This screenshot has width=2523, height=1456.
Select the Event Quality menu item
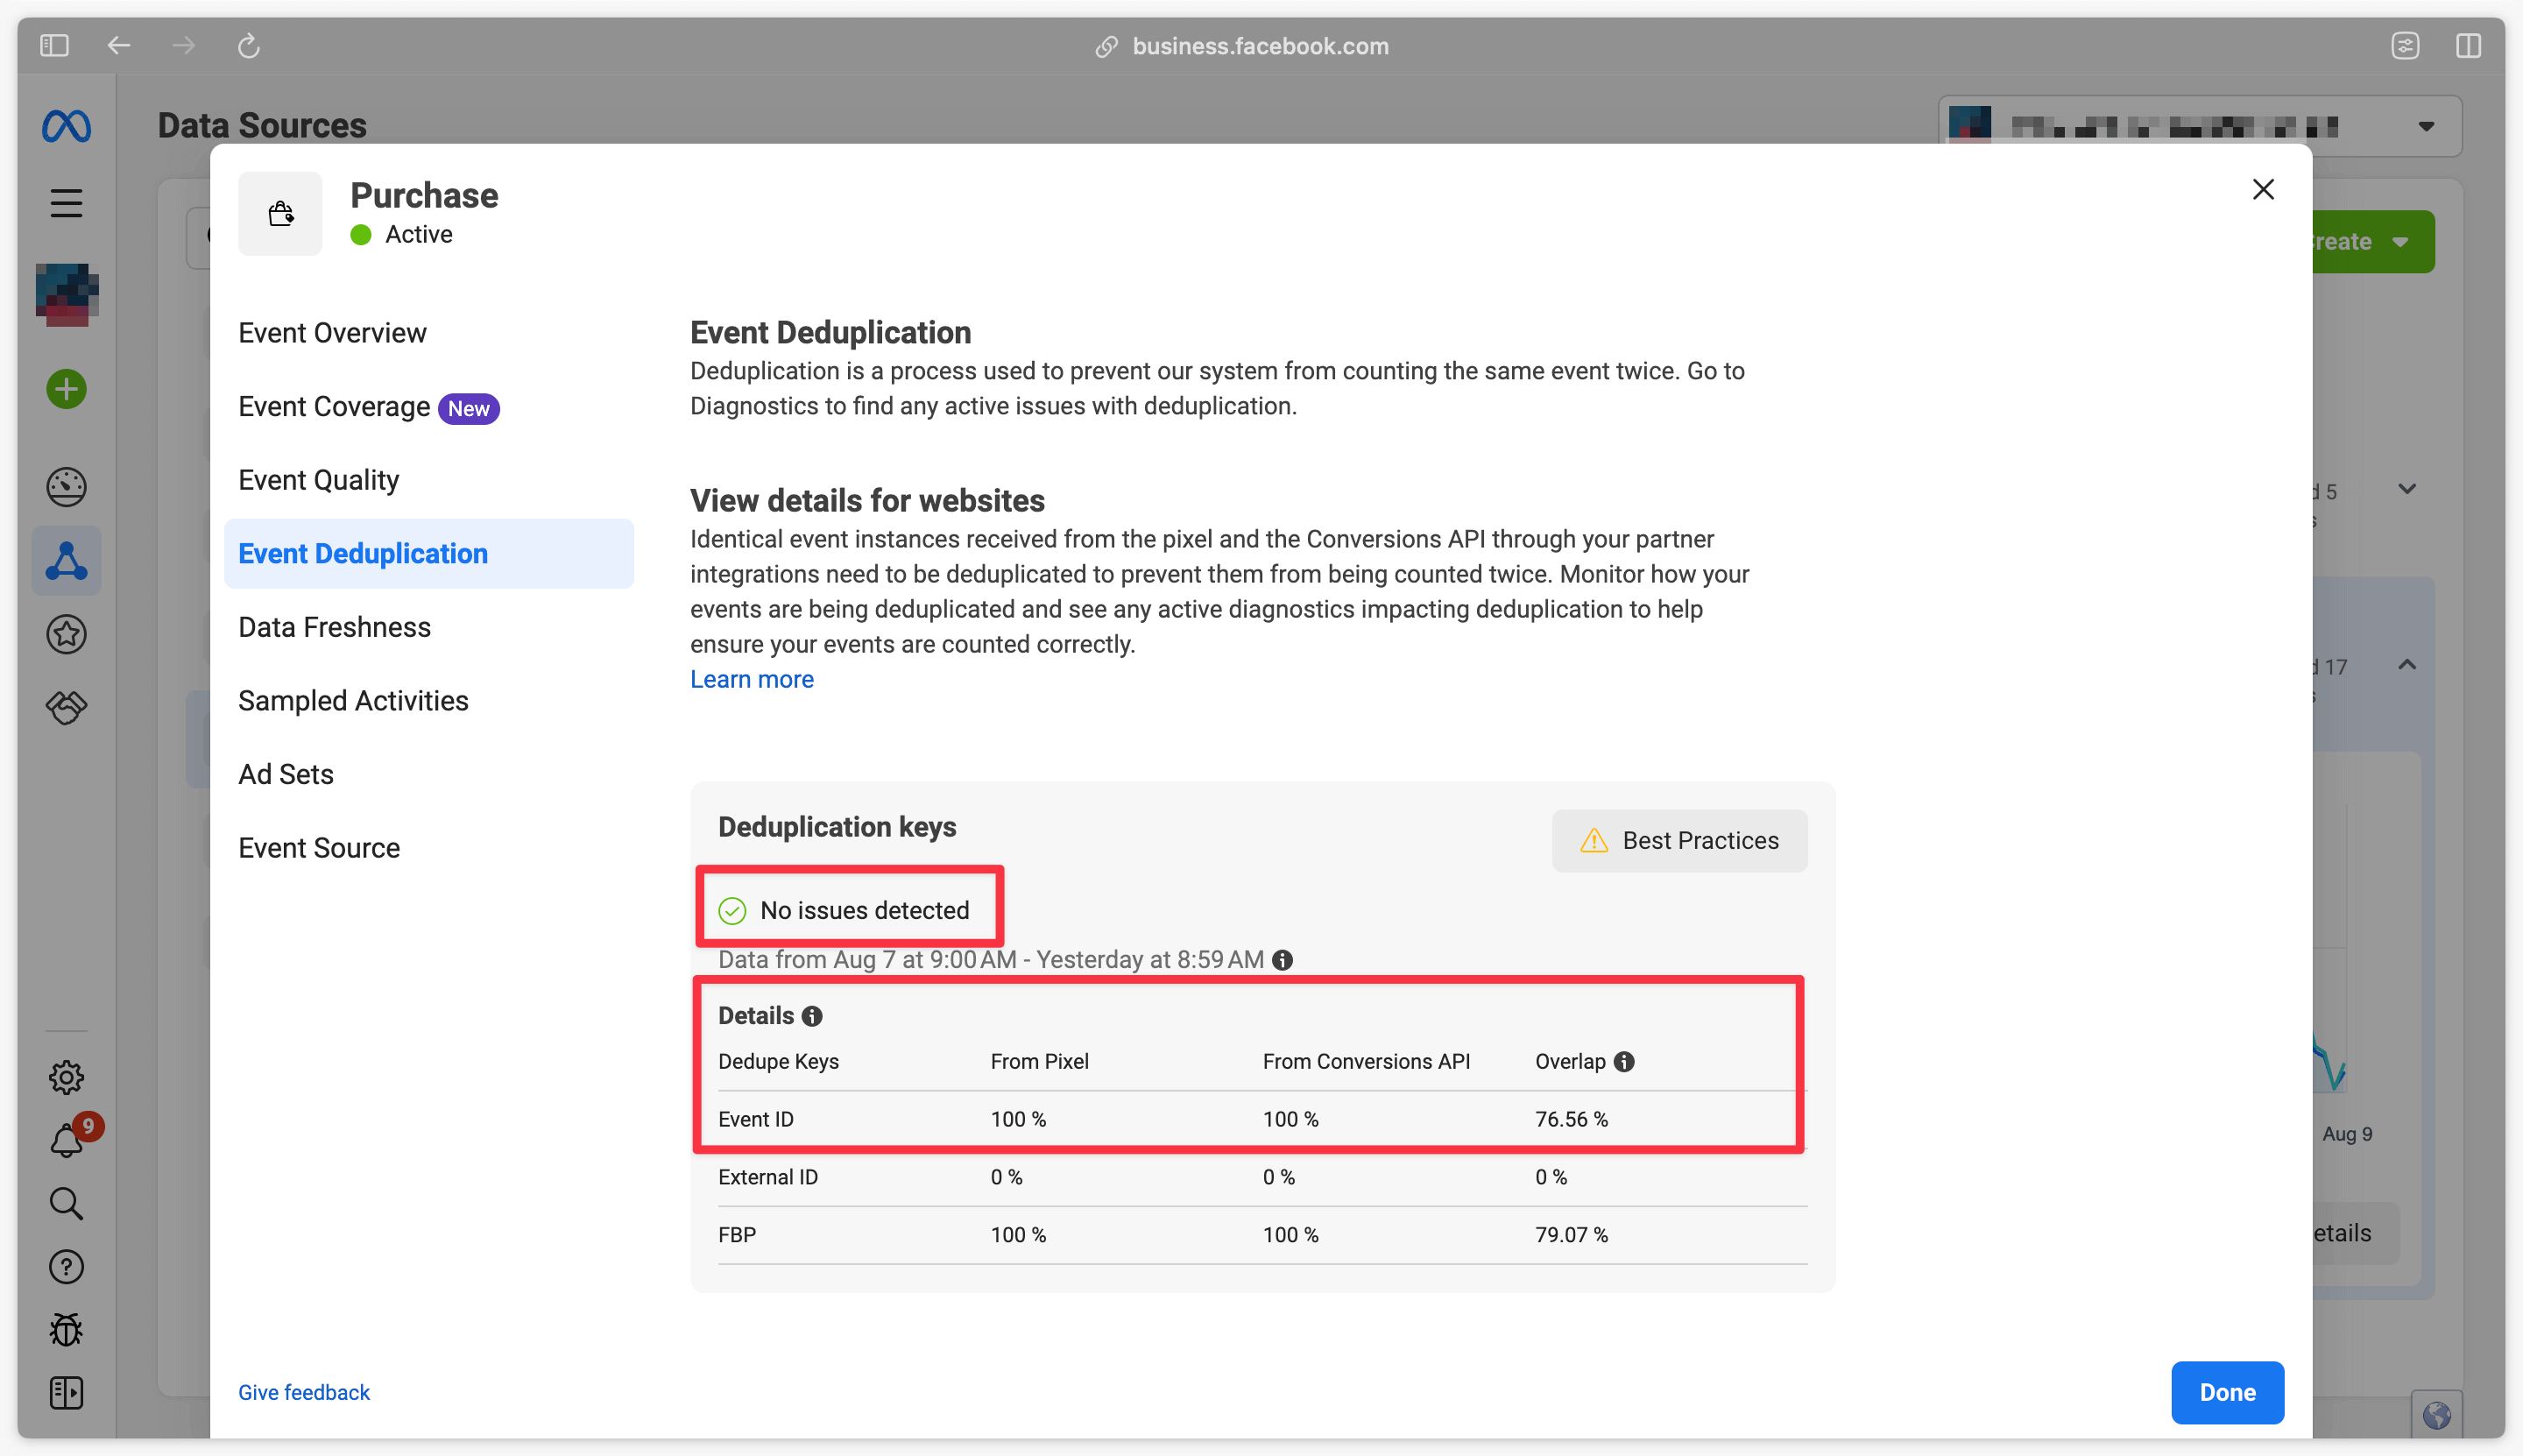[317, 482]
